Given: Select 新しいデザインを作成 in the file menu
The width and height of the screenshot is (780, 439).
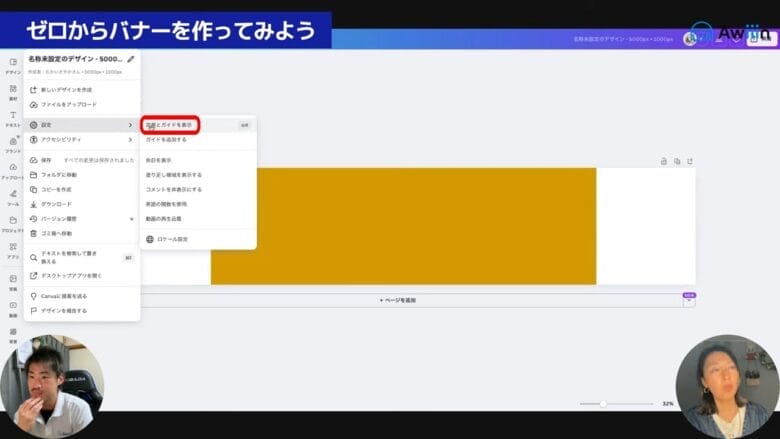Looking at the screenshot, I should pos(82,89).
